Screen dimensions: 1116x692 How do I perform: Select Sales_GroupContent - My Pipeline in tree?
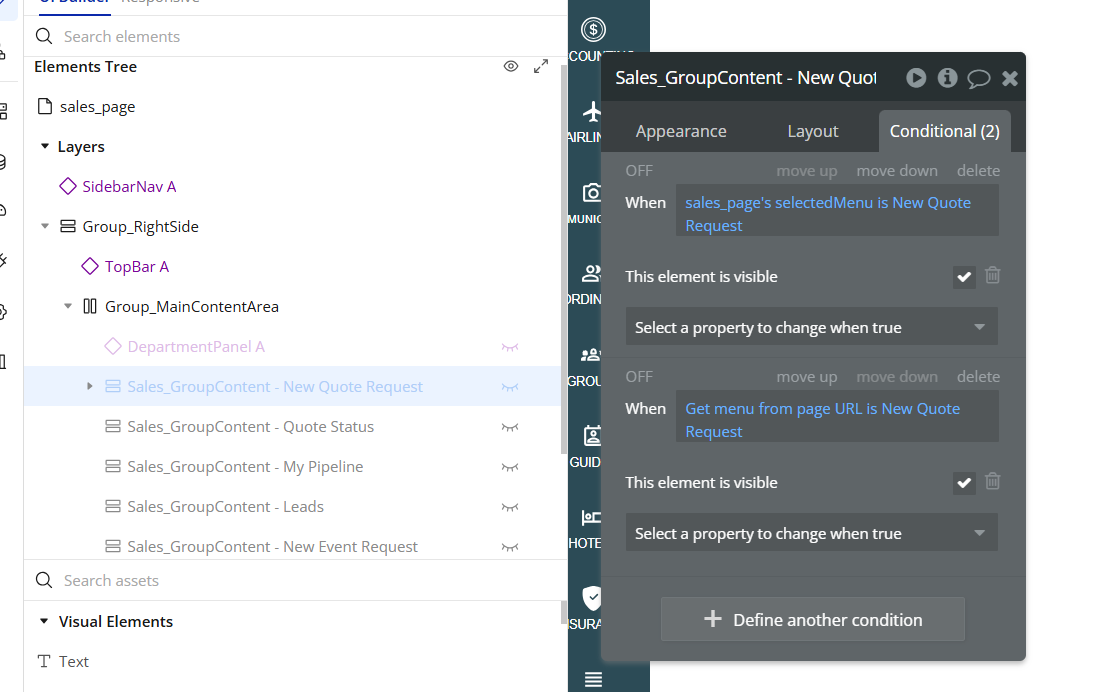click(245, 467)
